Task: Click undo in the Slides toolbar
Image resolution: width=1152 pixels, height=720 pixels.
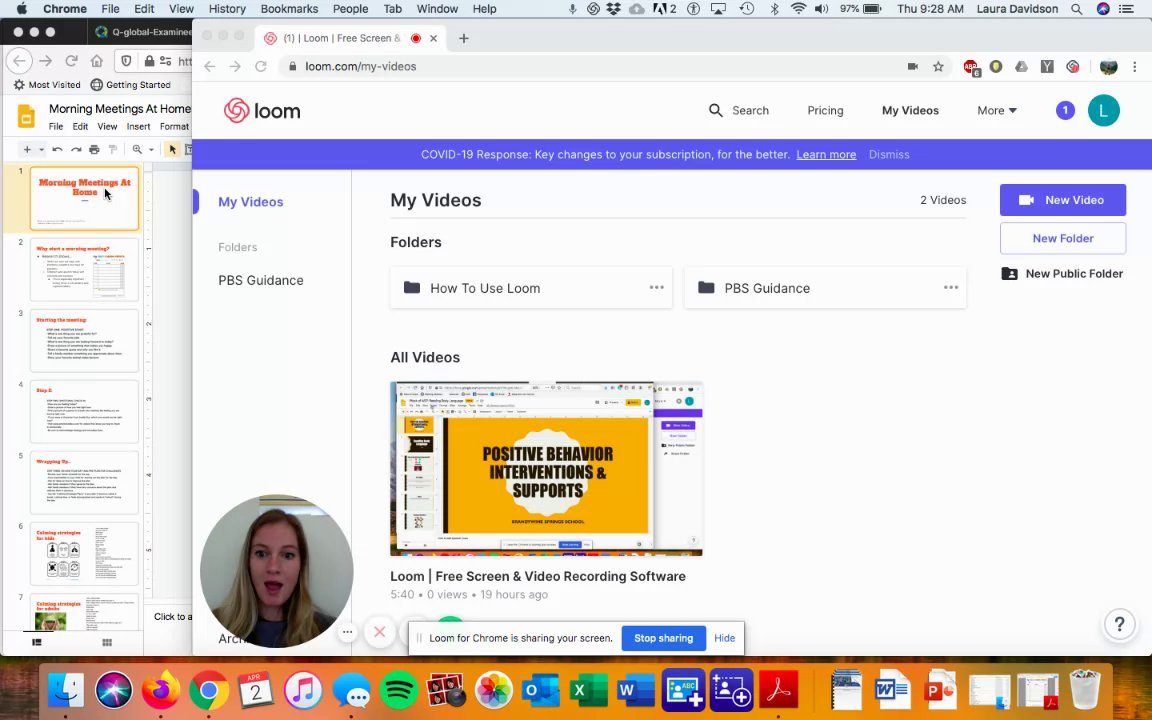Action: pos(57,149)
